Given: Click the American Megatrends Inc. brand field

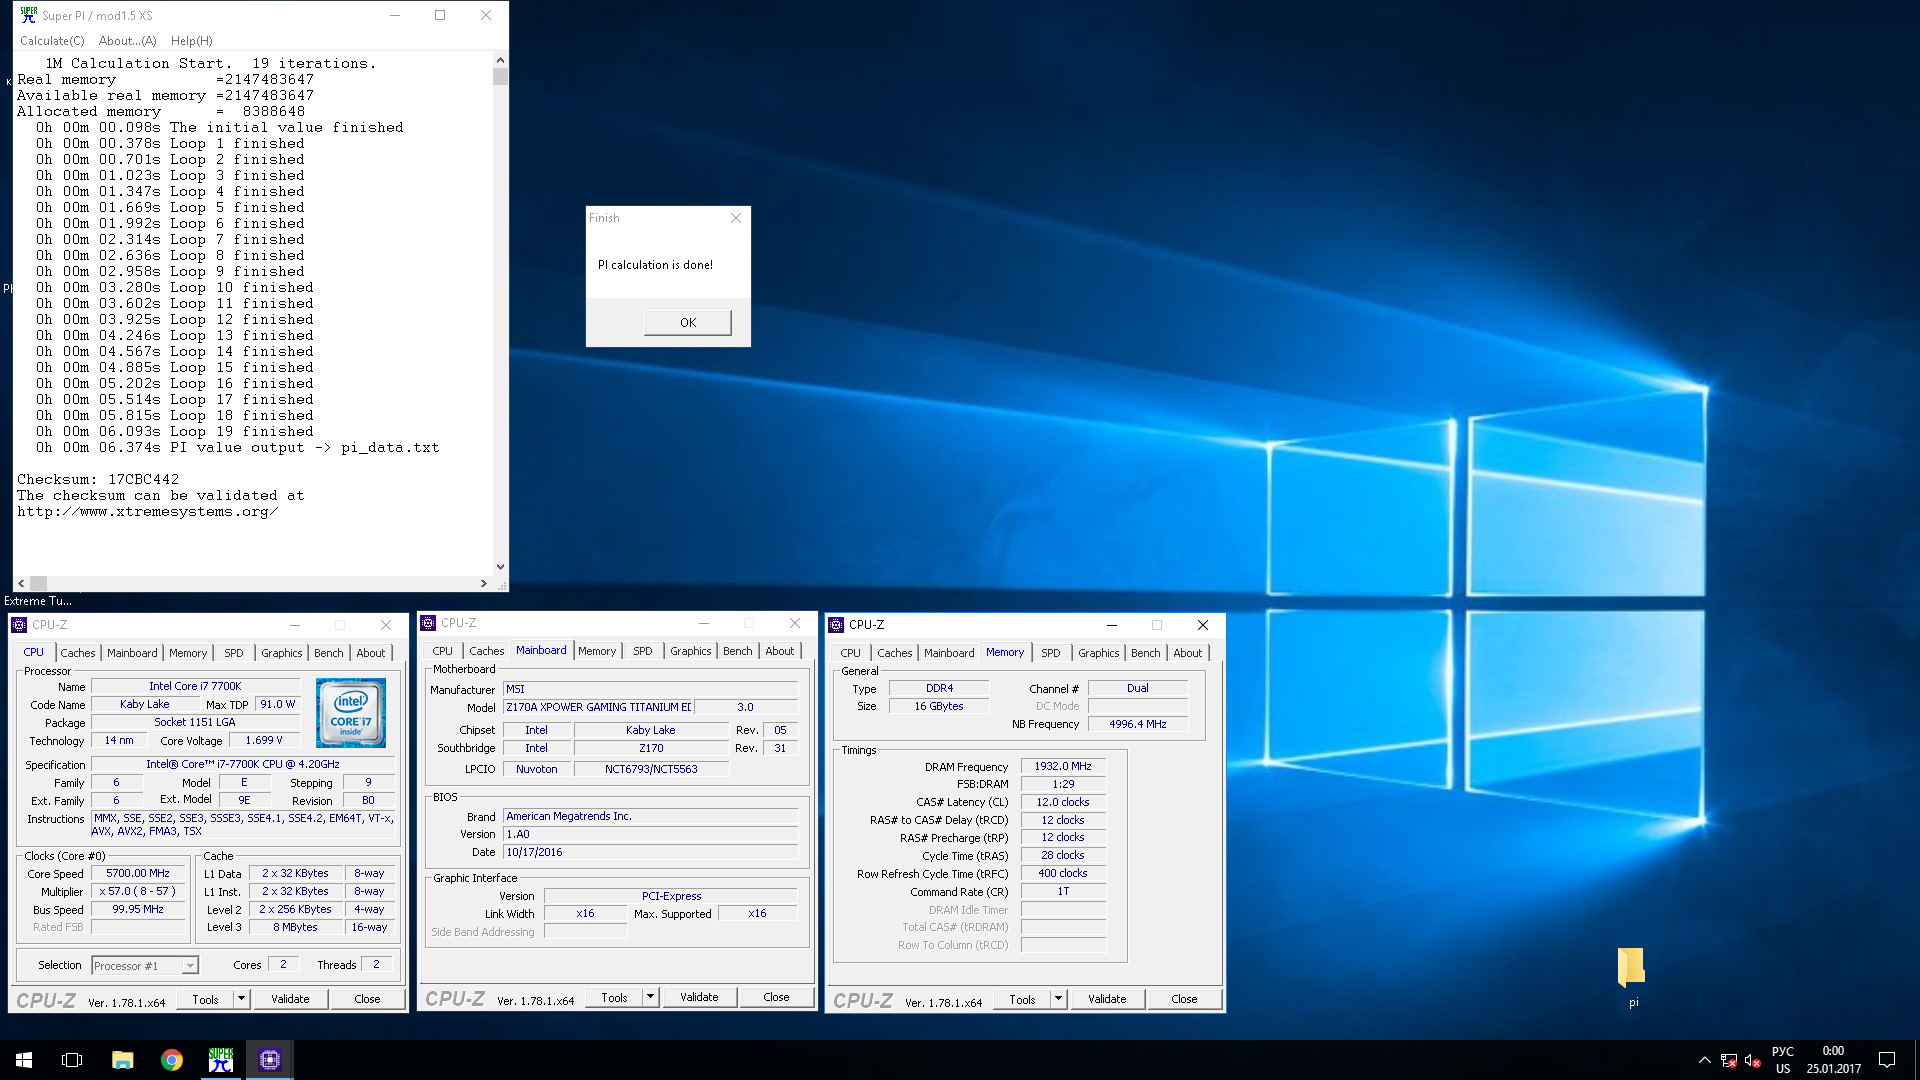Looking at the screenshot, I should pos(651,816).
